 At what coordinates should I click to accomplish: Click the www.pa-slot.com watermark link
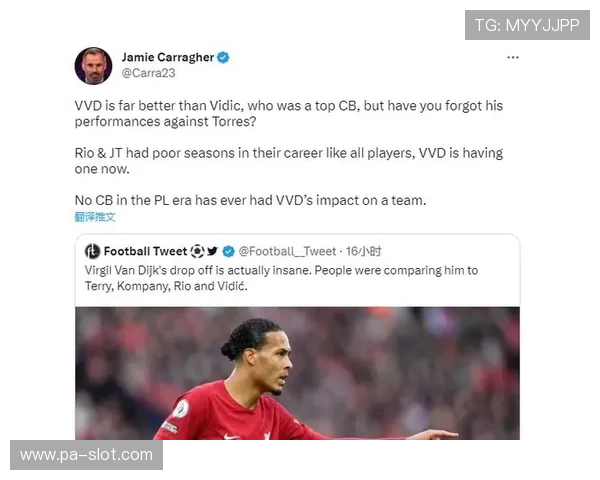pyautogui.click(x=86, y=455)
